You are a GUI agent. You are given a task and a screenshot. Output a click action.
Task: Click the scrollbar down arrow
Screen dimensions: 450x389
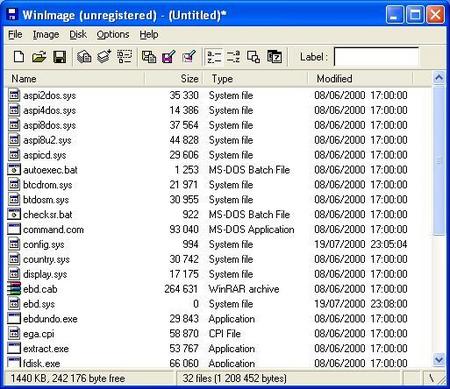tap(439, 360)
